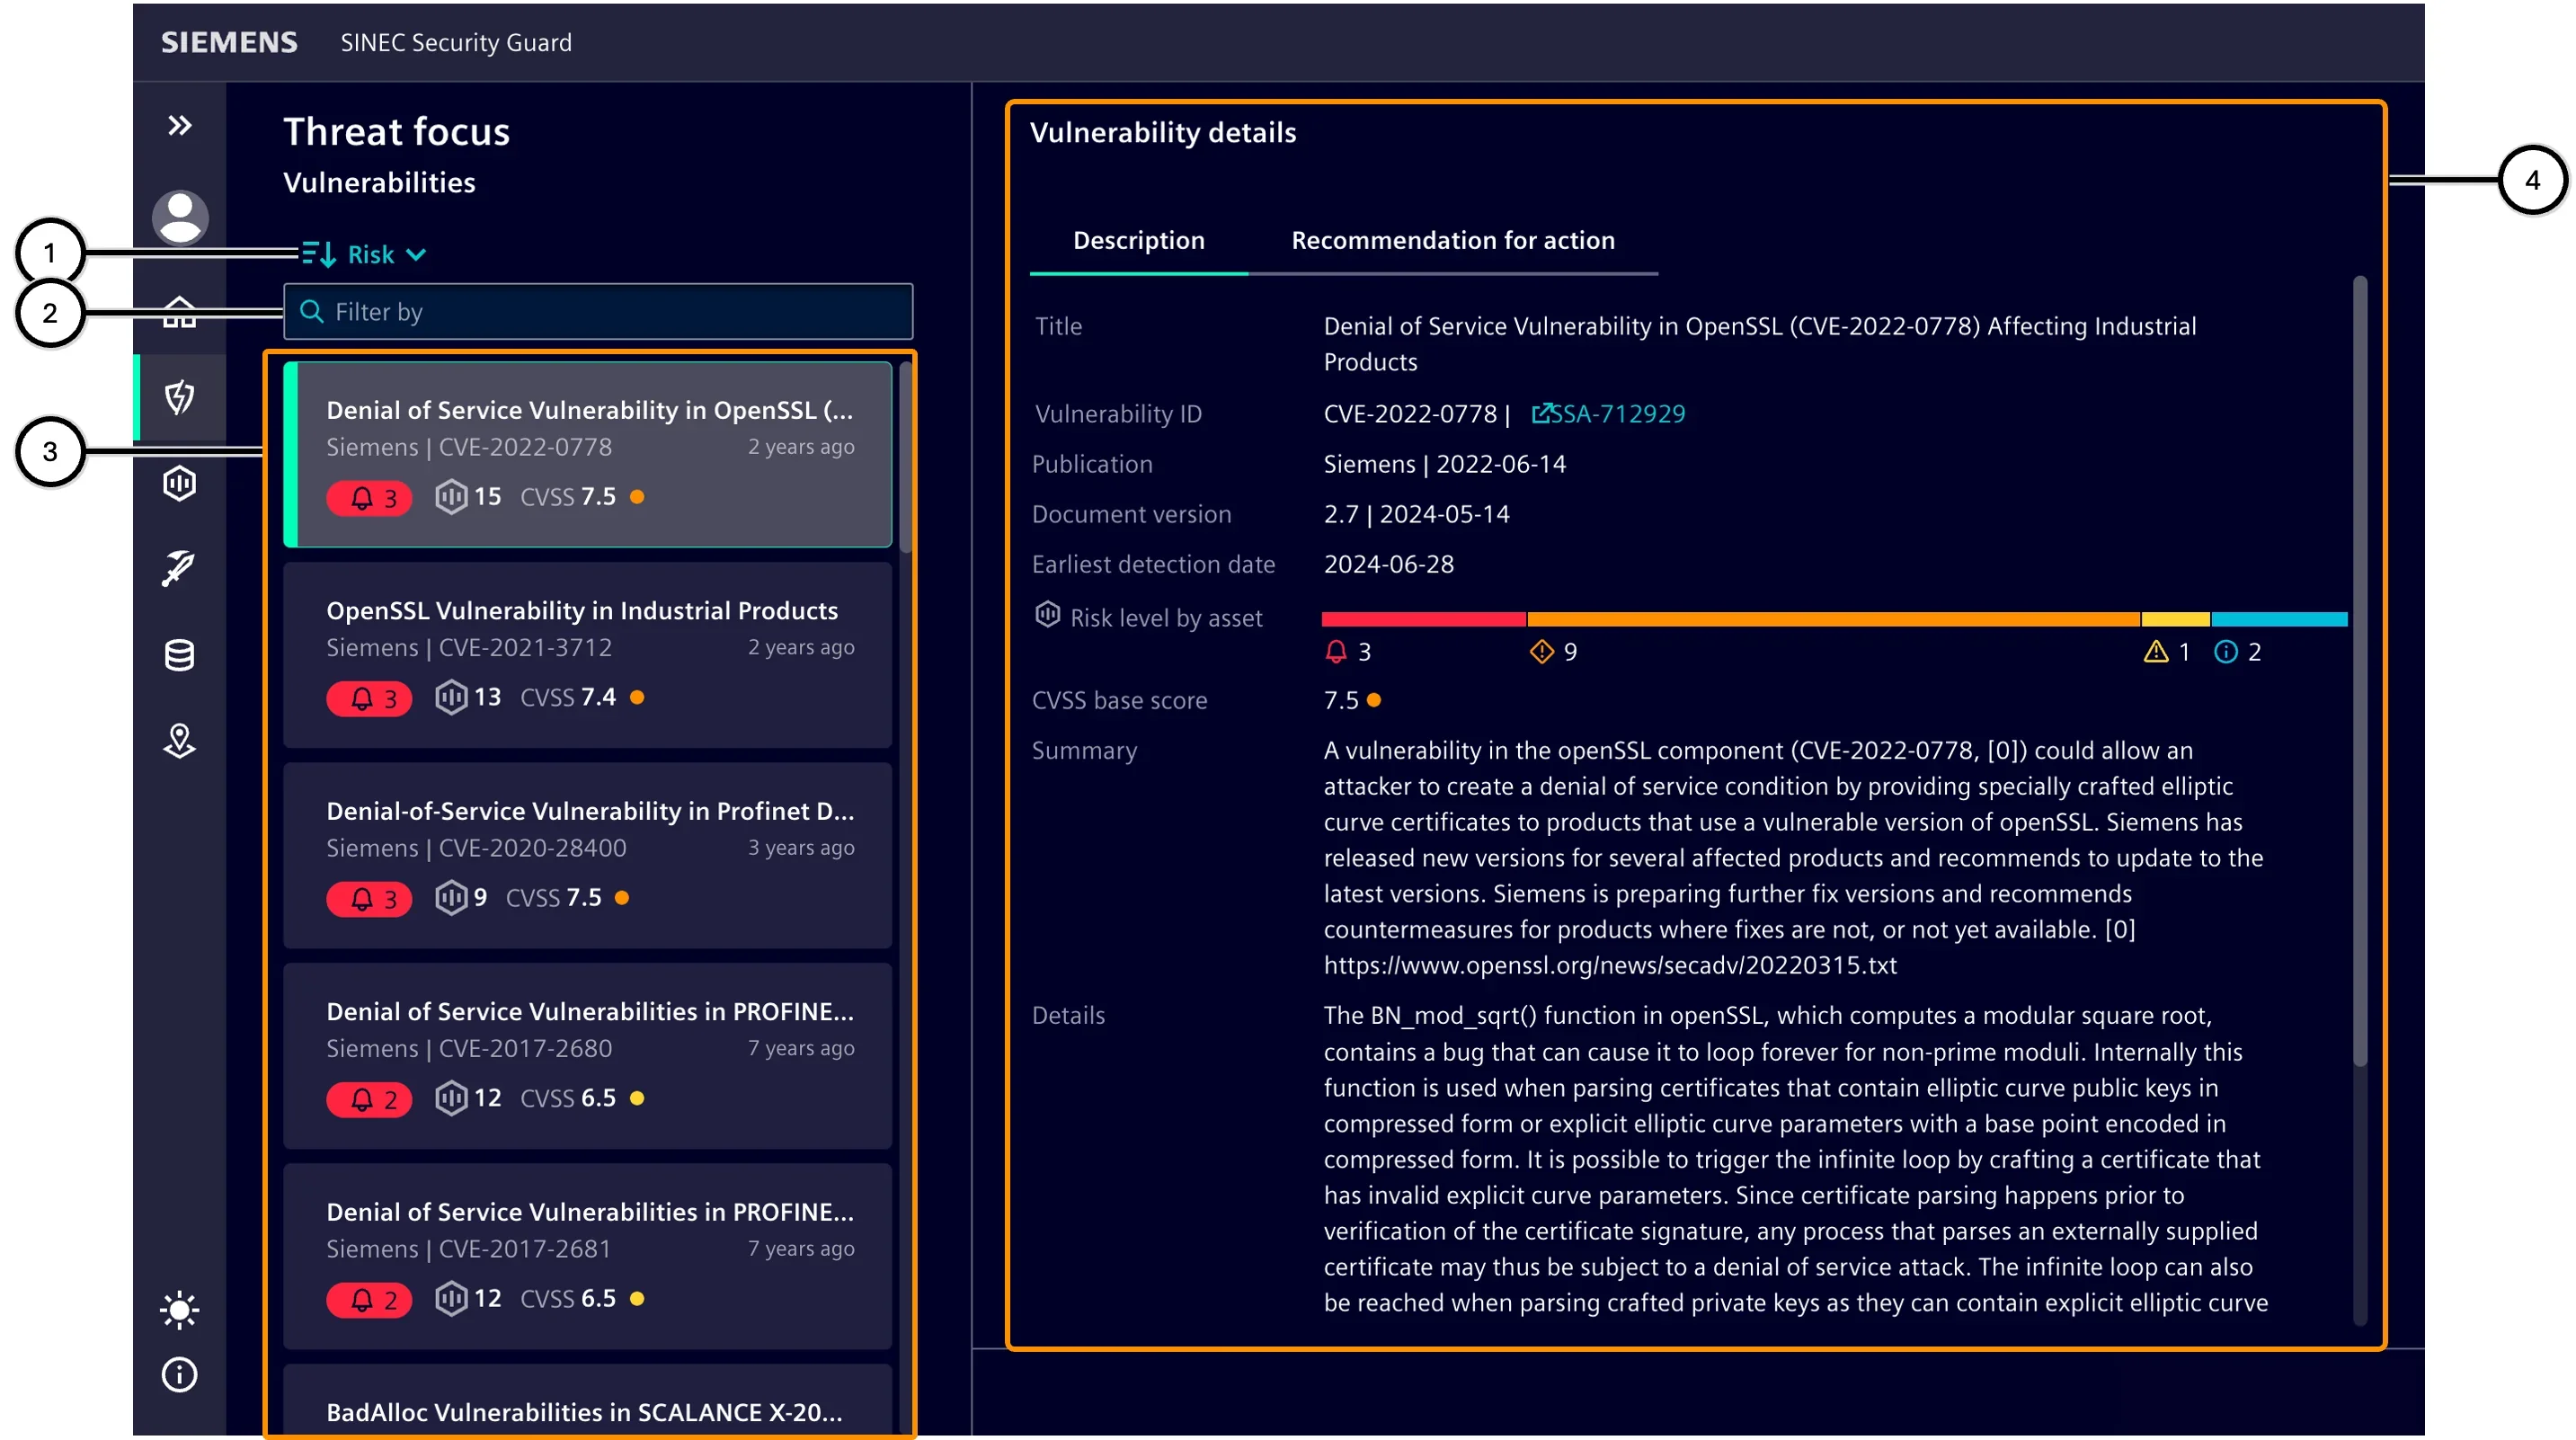This screenshot has height=1440, width=2576.
Task: Click the document version 2.7 | 2024-05-14
Action: pyautogui.click(x=1417, y=514)
